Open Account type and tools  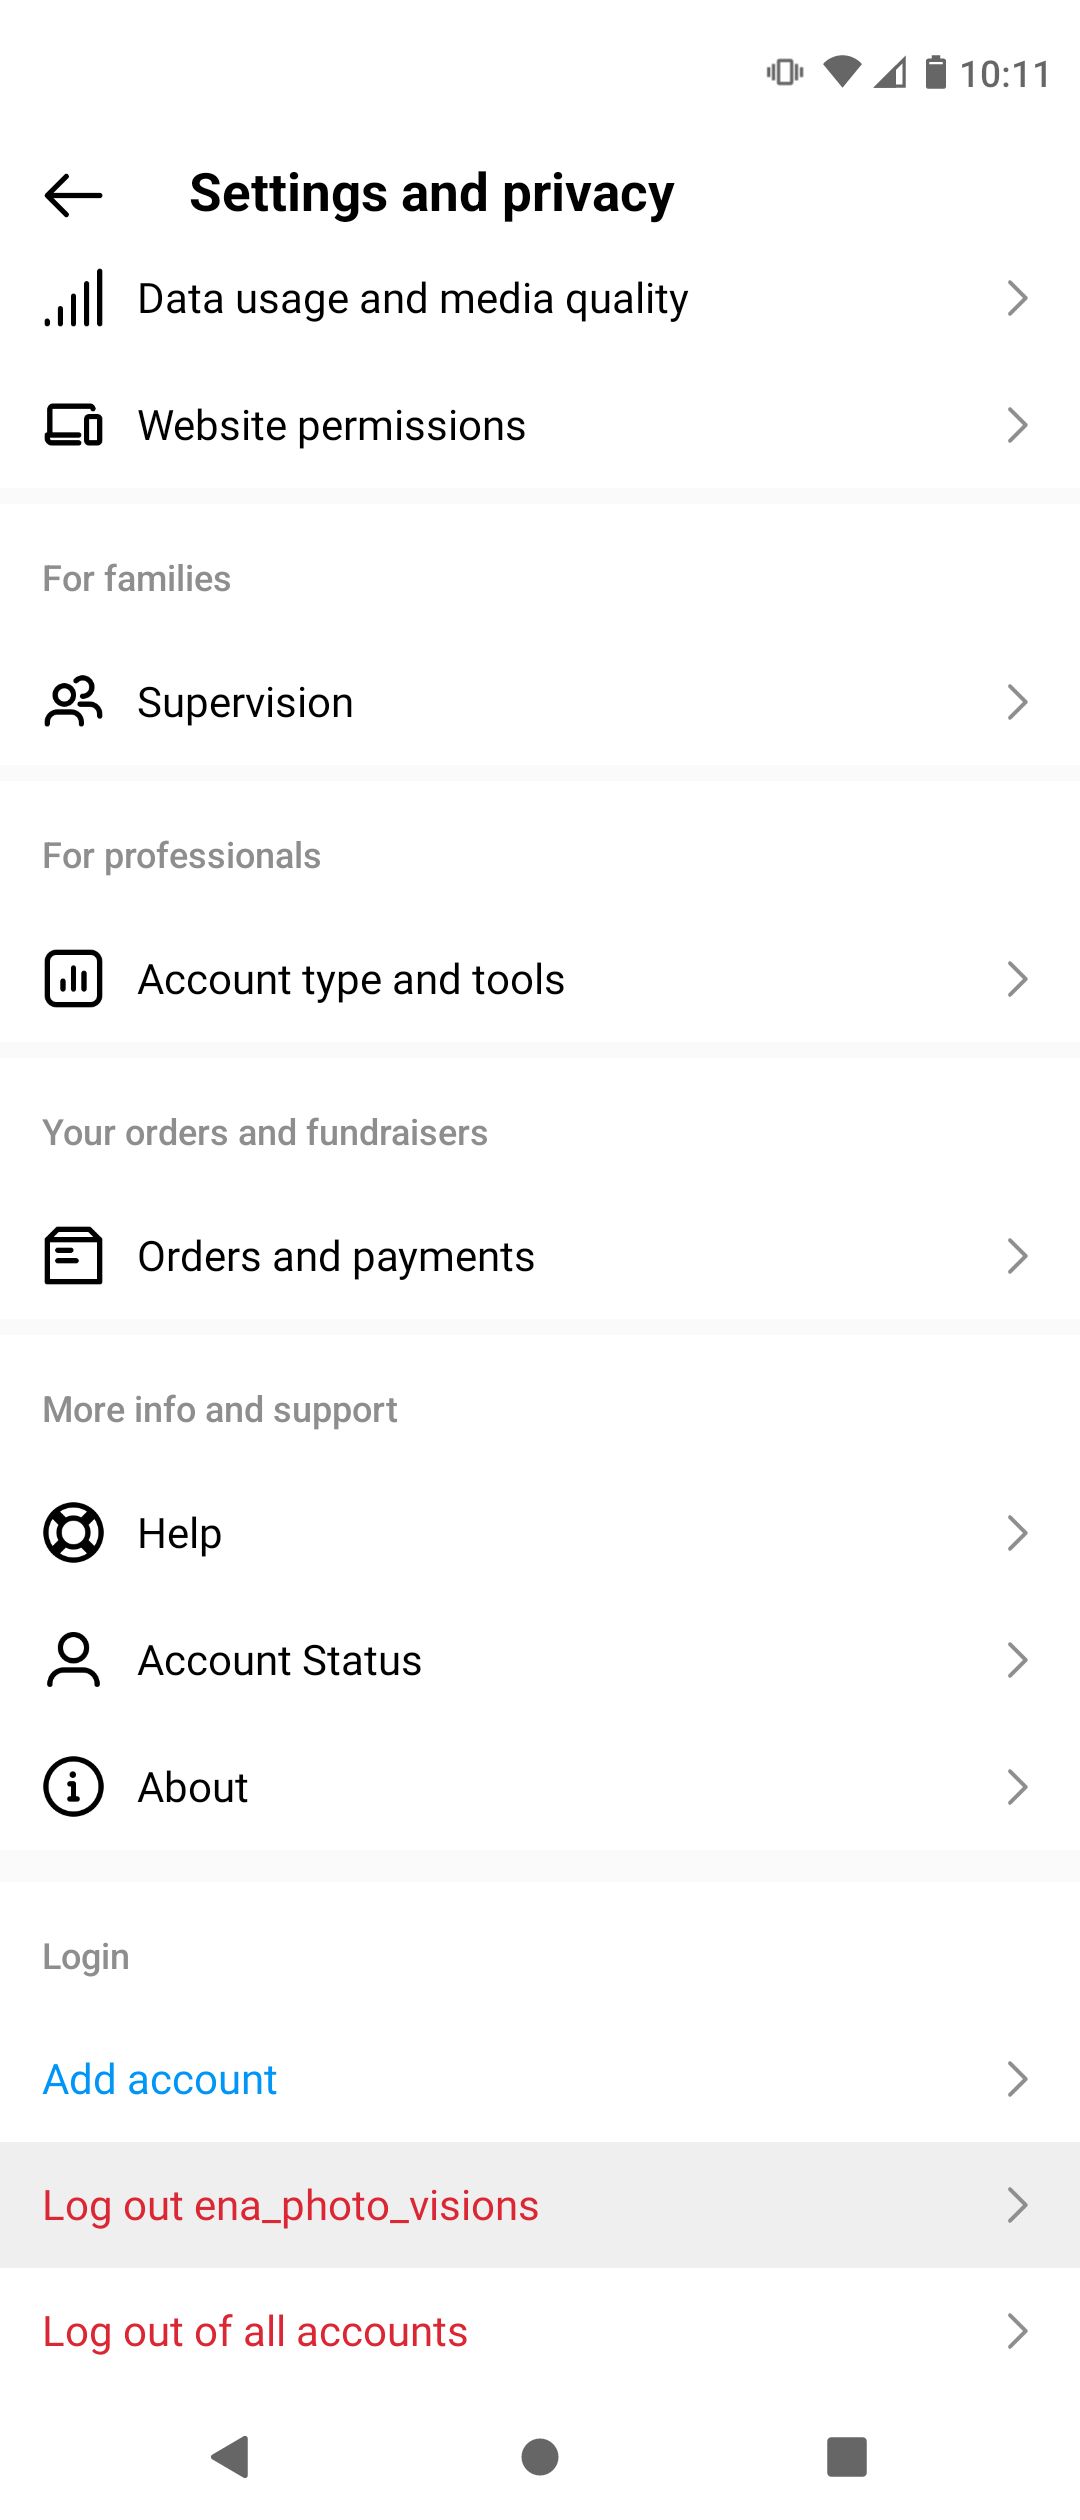pos(351,979)
